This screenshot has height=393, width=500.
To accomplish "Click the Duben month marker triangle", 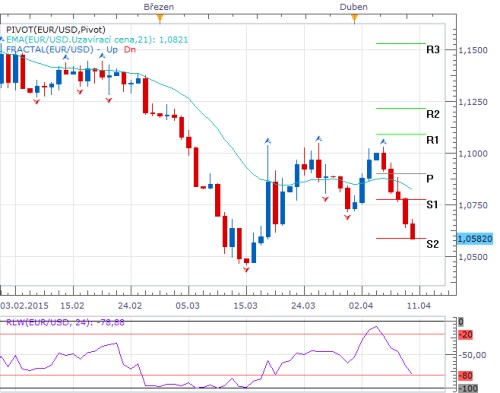I will point(354,18).
